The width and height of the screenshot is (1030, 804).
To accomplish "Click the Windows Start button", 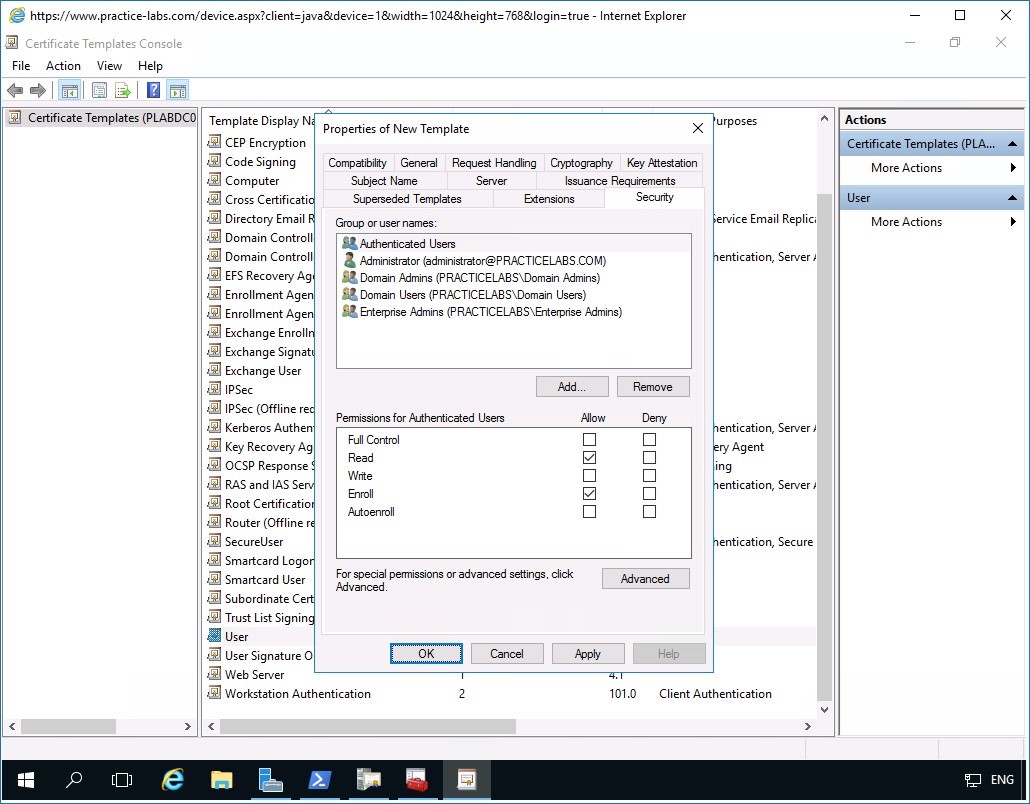I will coord(26,780).
